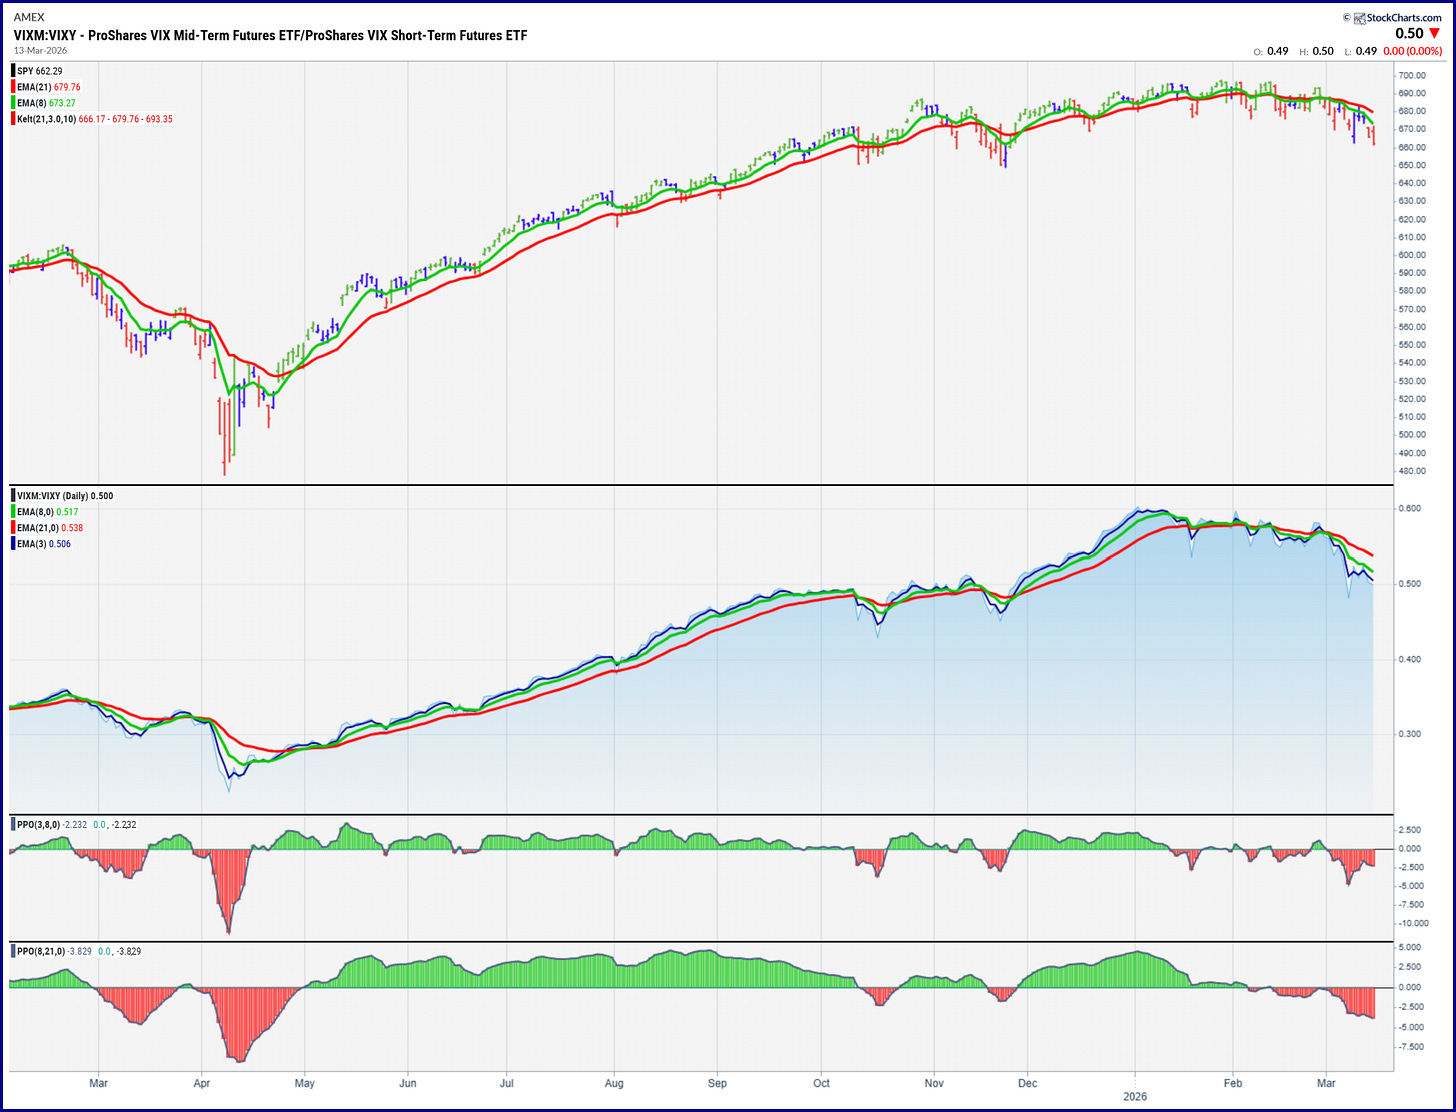Click the O: 0.49 open value

(x=1271, y=51)
